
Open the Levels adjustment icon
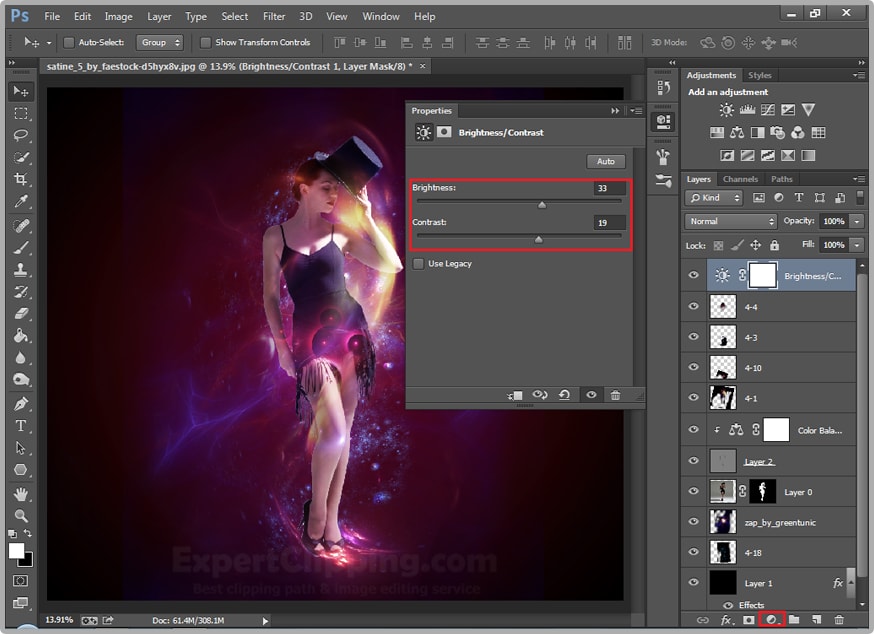click(747, 110)
